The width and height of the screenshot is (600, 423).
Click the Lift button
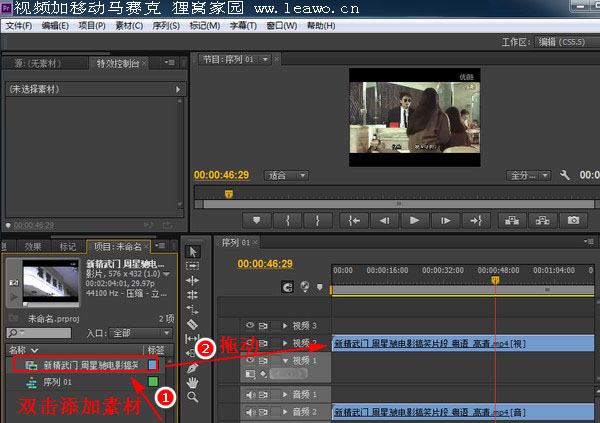[x=512, y=220]
